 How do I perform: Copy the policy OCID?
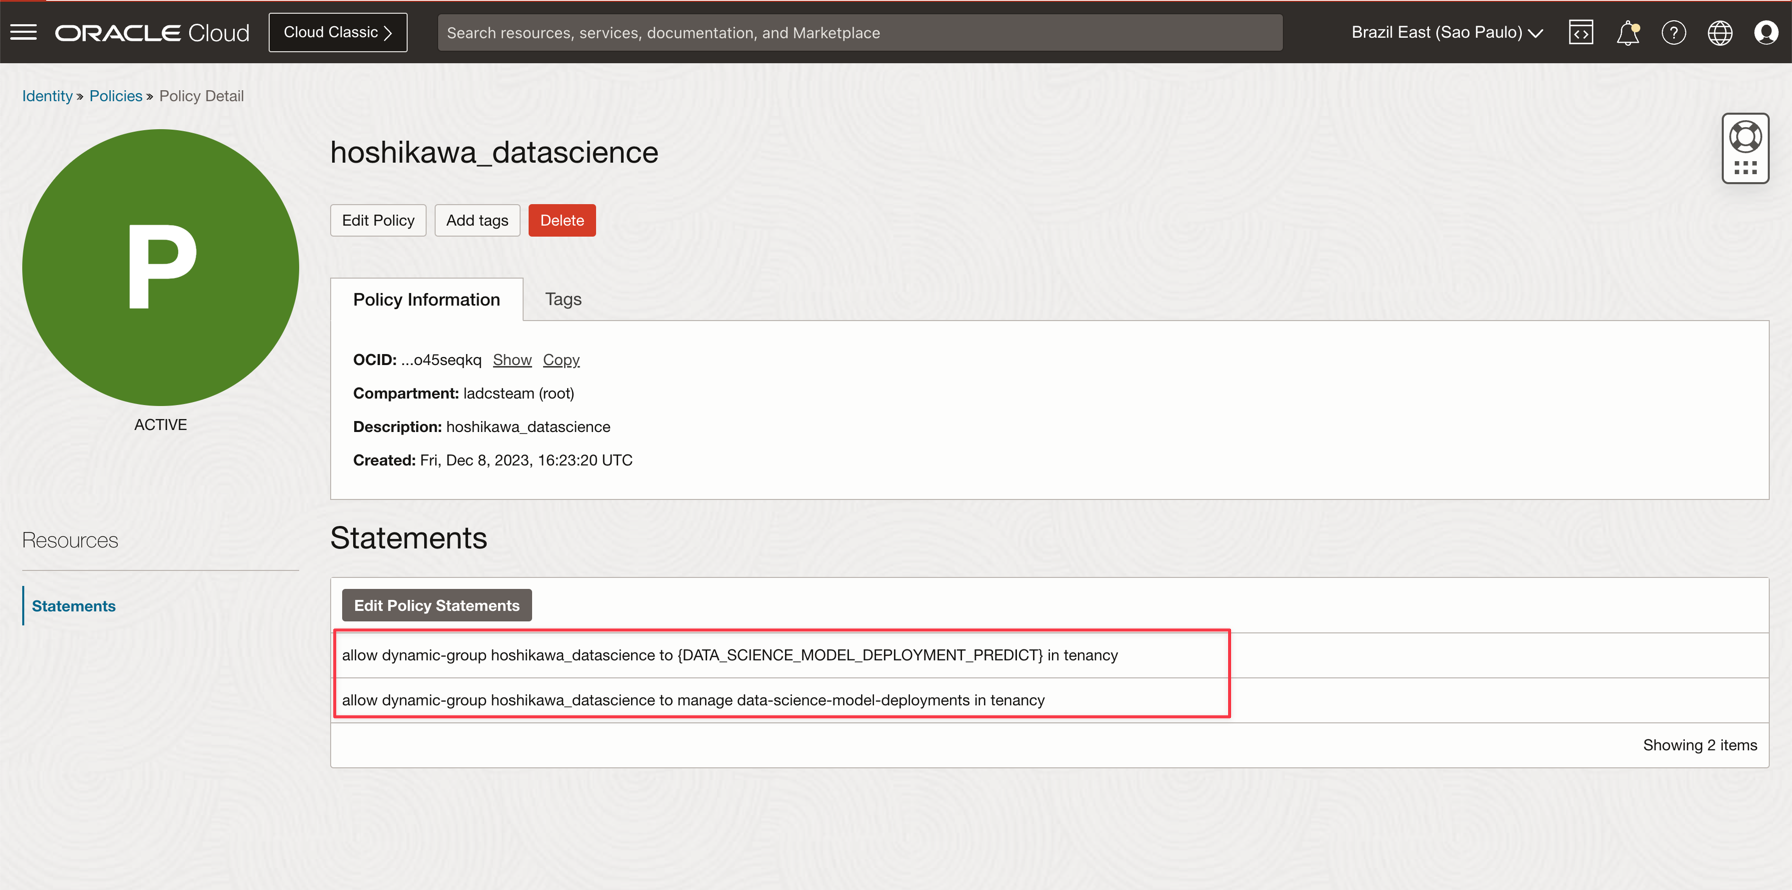(561, 360)
